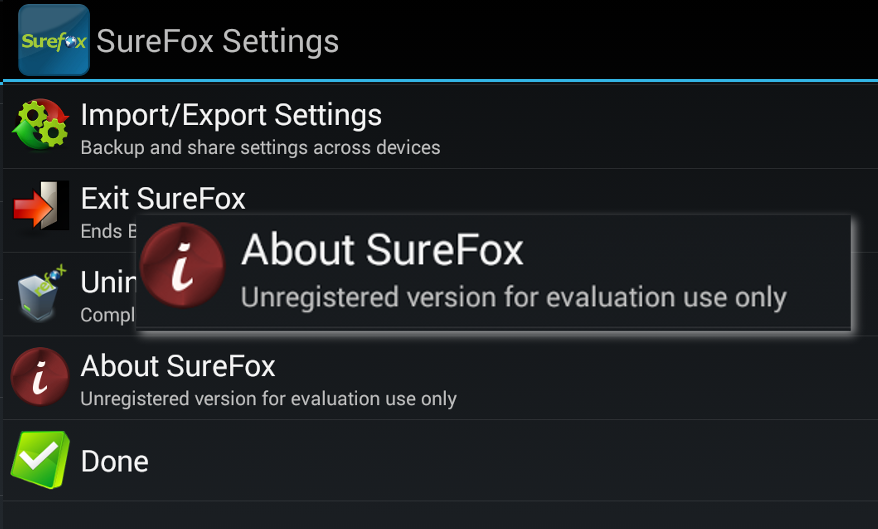Tap the SureFox logo in title bar
878x529 pixels.
point(54,40)
